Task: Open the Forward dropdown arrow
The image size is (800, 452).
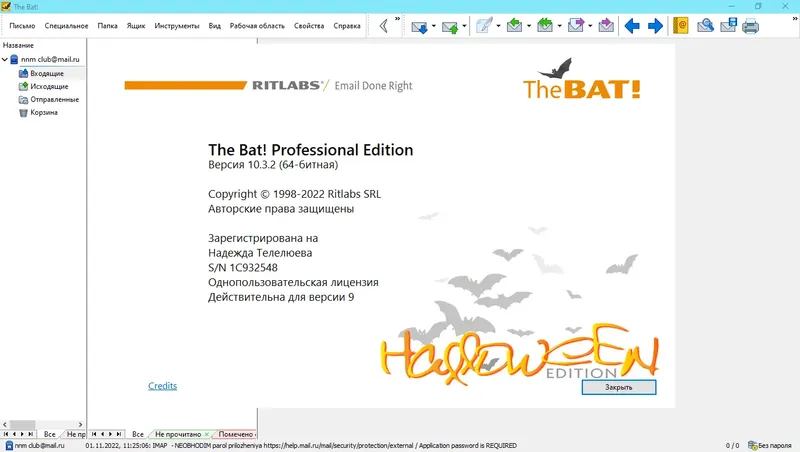Action: 590,26
